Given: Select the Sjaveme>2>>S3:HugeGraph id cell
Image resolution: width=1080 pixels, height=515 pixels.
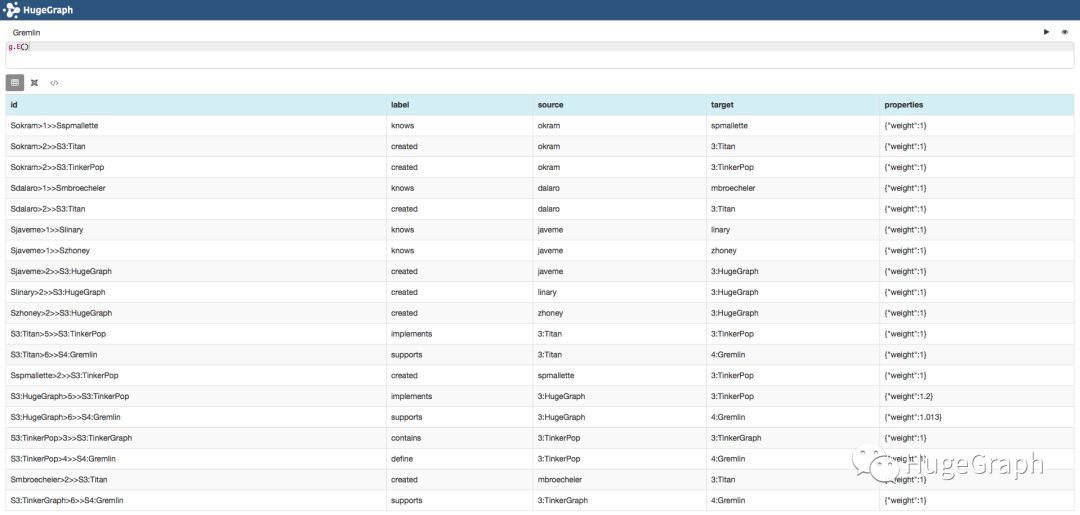Looking at the screenshot, I should 196,271.
